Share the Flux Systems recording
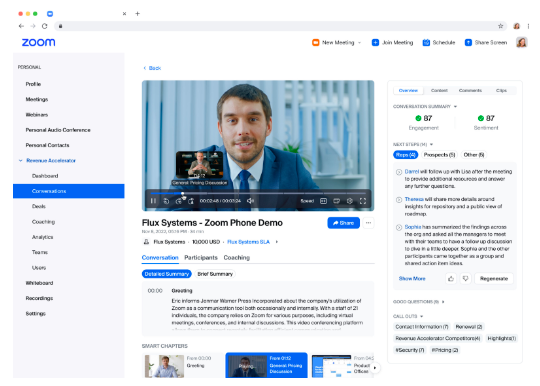Image resolution: width=540 pixels, height=386 pixels. (x=343, y=223)
